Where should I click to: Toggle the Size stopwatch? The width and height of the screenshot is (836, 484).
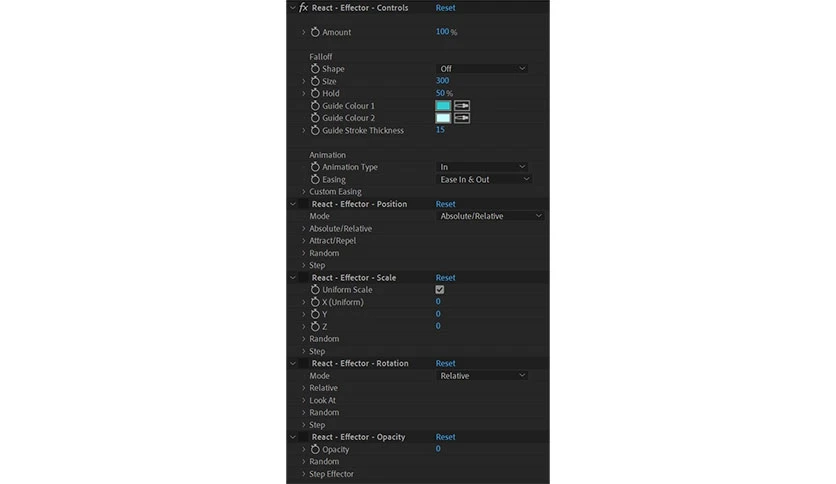pyautogui.click(x=315, y=81)
